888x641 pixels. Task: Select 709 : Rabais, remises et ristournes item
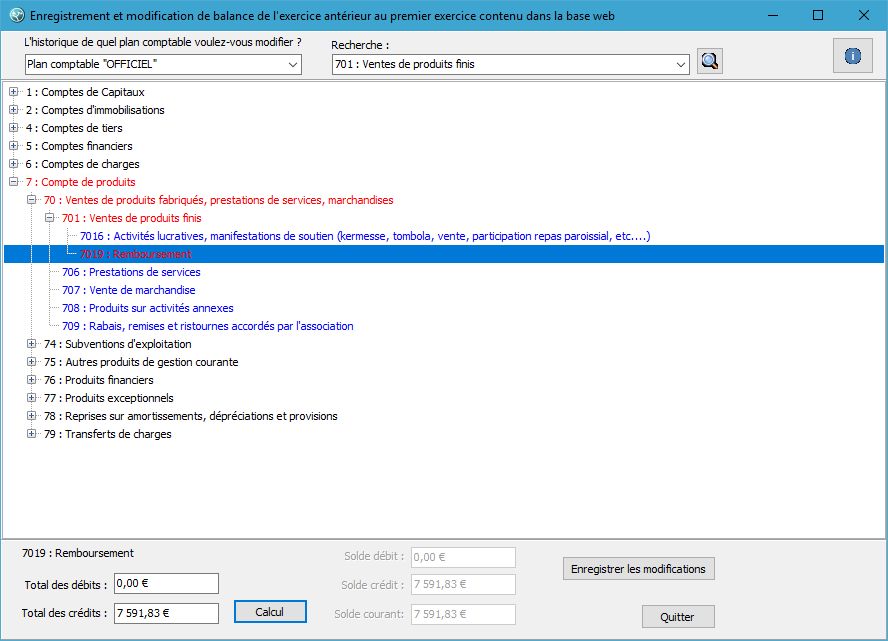[207, 326]
